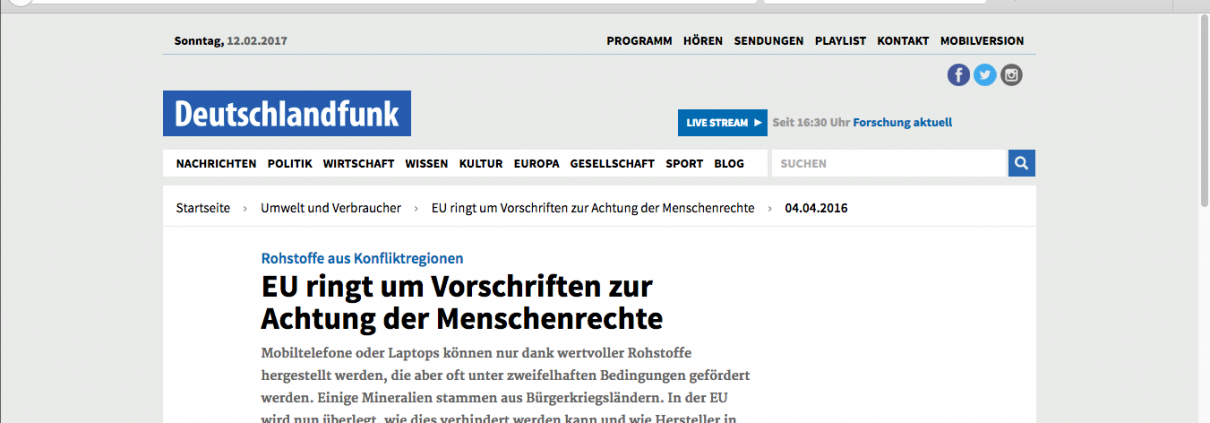Click into the Suchen search field
1210x423 pixels.
pos(889,163)
